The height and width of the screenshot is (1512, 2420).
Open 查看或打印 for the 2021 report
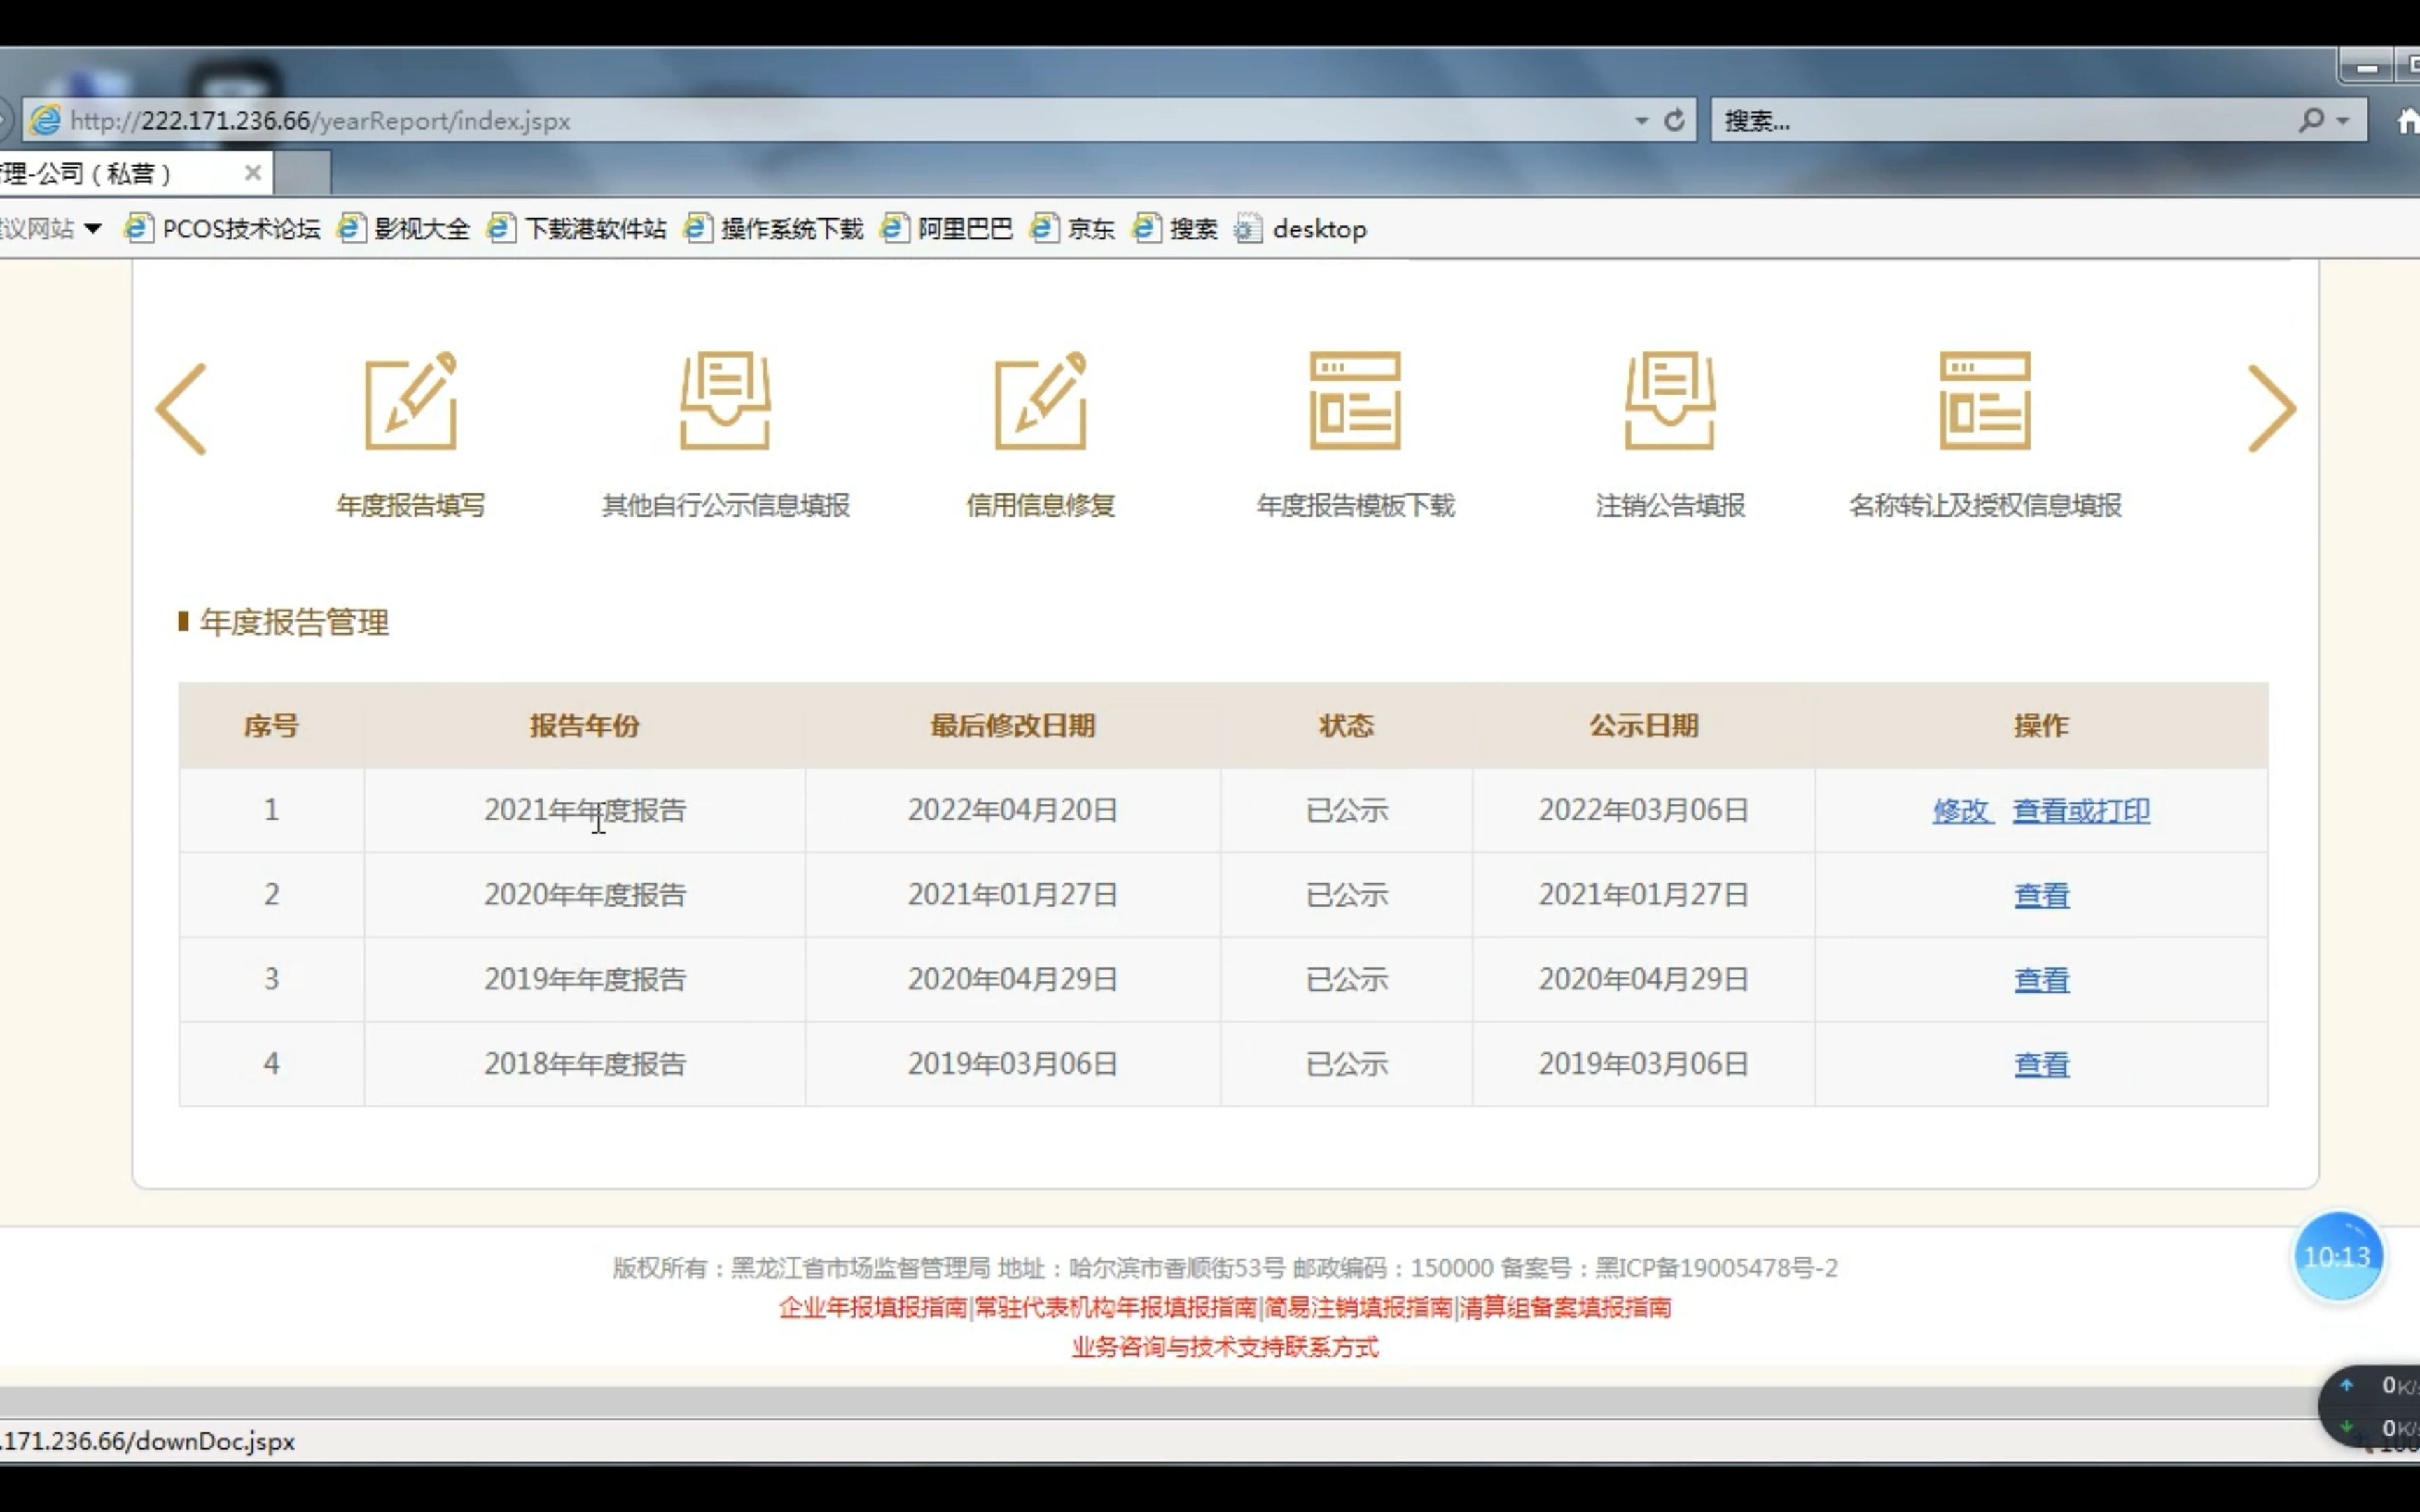click(x=2082, y=810)
